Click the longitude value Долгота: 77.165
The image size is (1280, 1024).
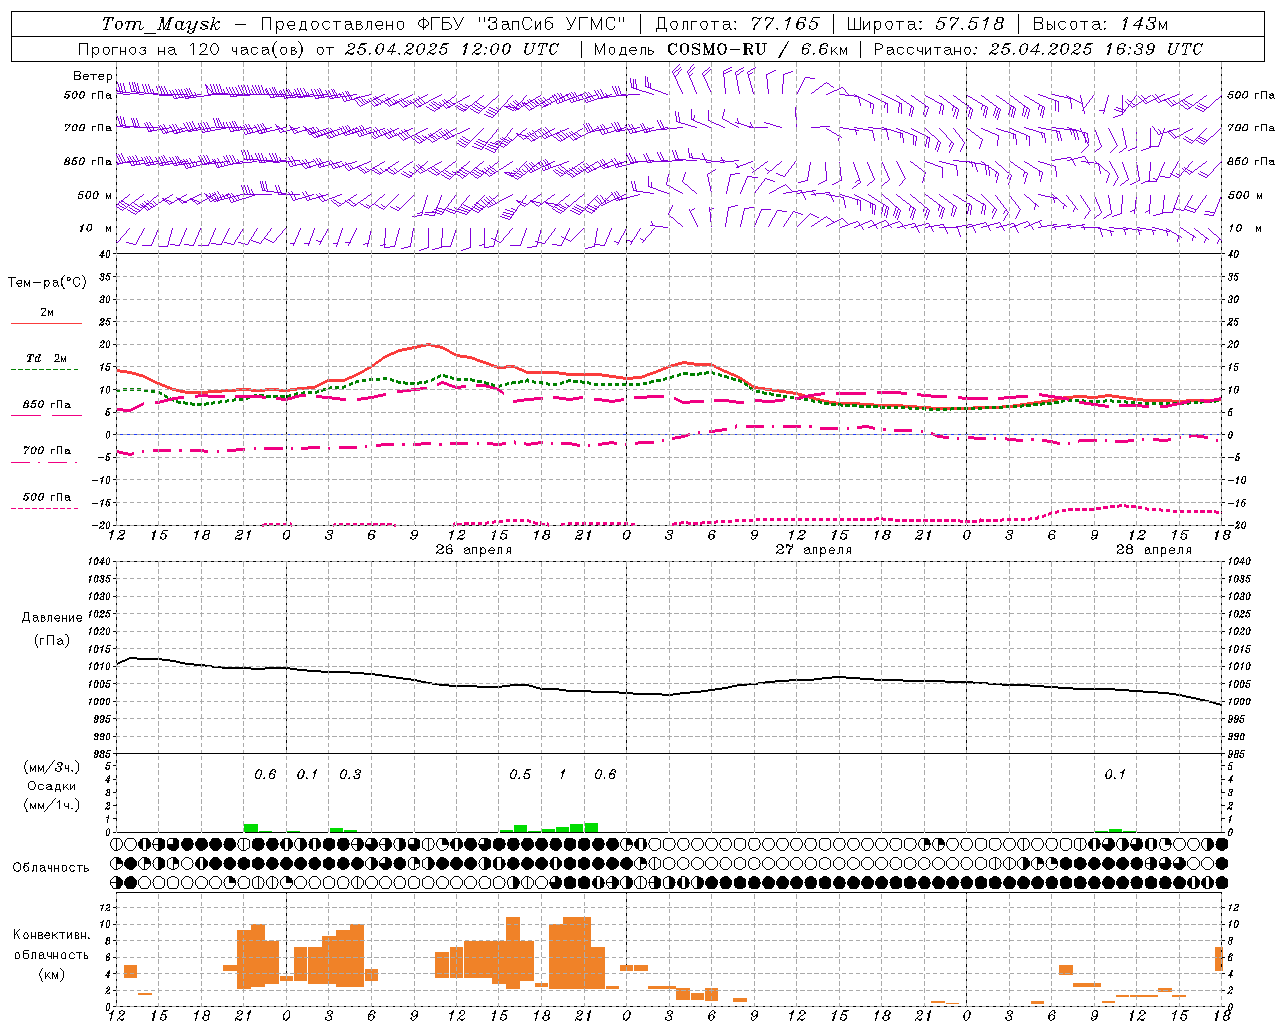[737, 24]
